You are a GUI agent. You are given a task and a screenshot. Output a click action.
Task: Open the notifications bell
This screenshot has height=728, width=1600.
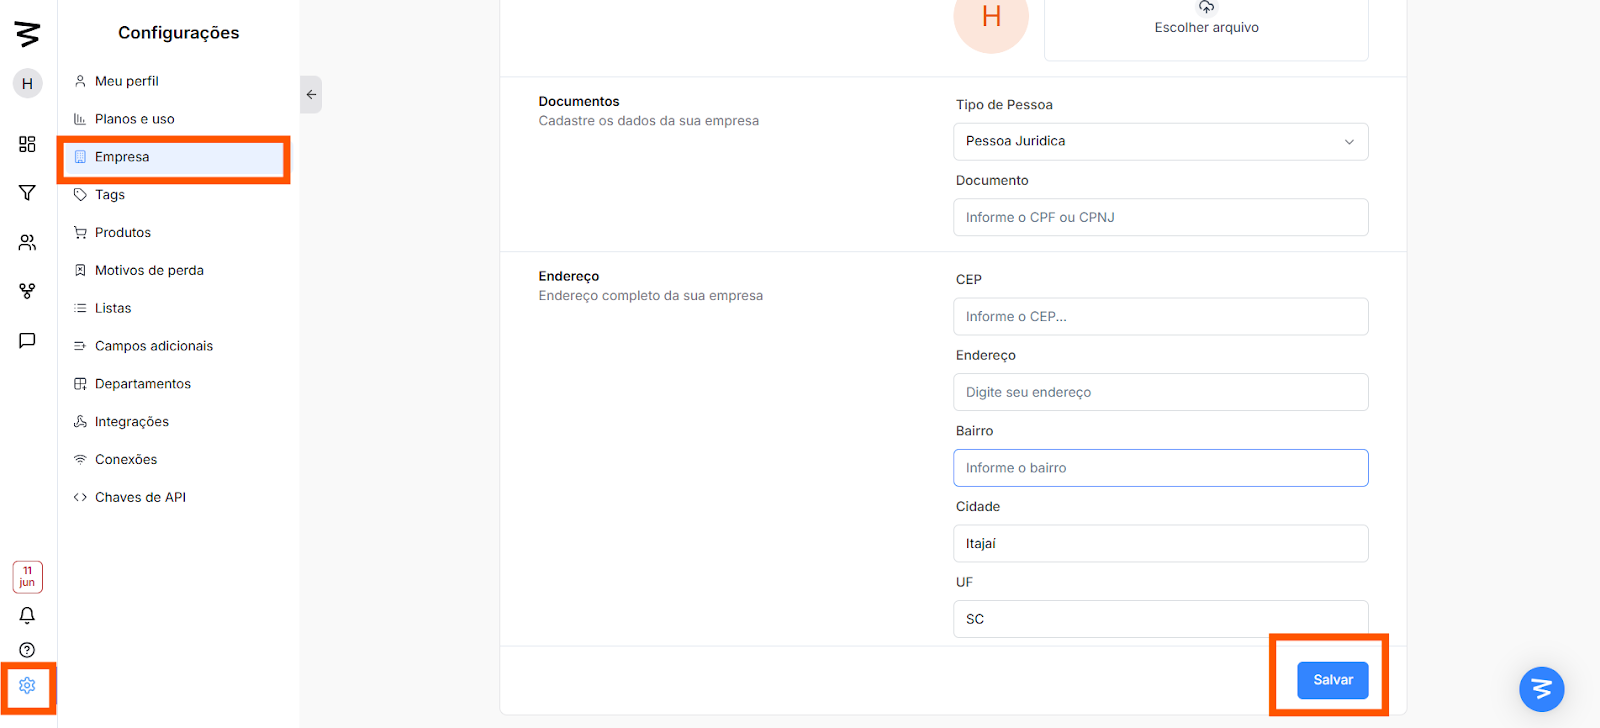(x=27, y=616)
